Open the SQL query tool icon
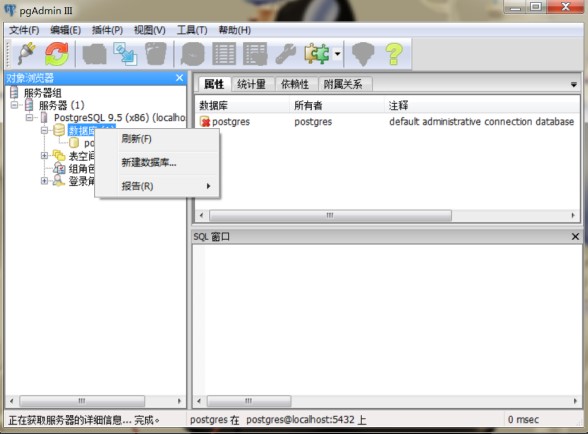 pos(193,54)
